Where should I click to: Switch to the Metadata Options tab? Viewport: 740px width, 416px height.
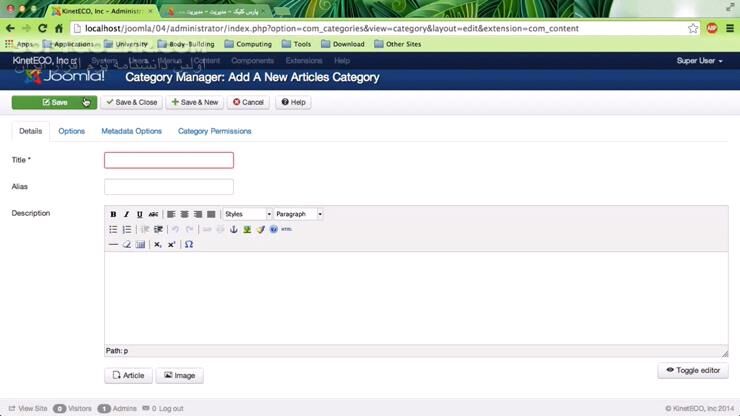coord(131,131)
